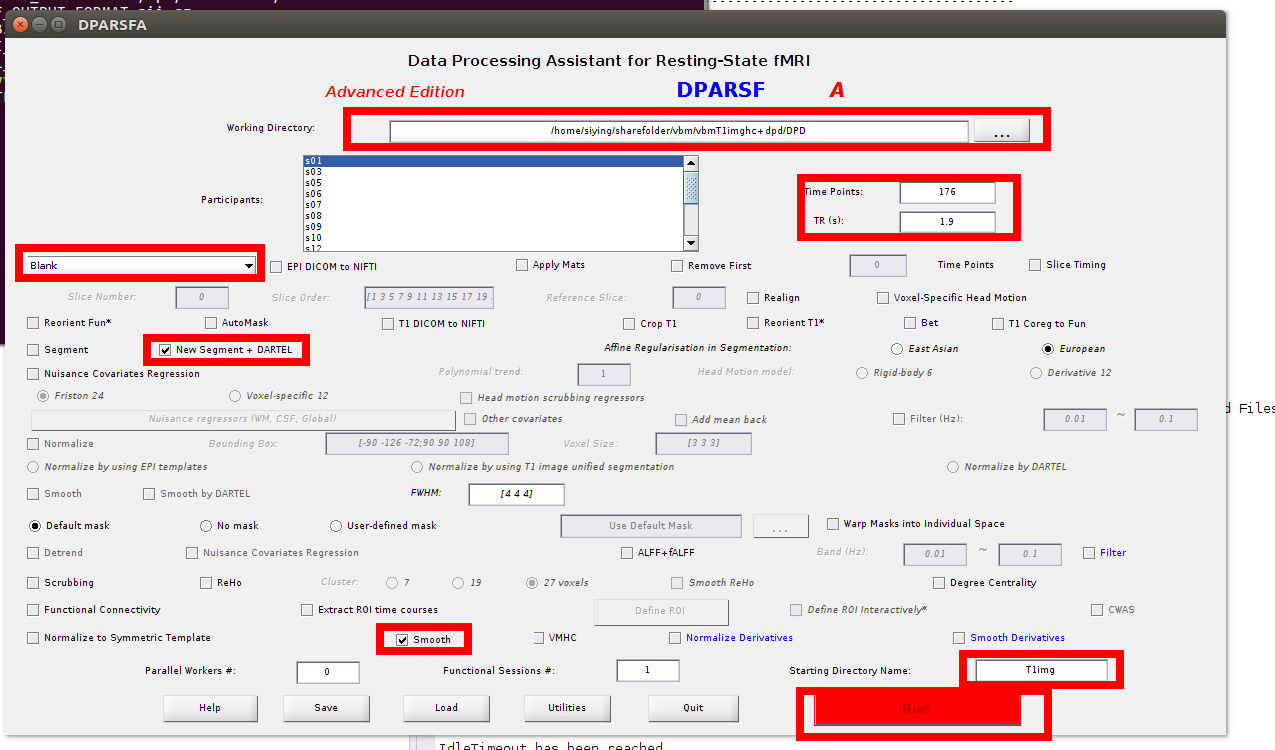
Task: Click the Functional Sessions # field
Action: click(x=647, y=671)
